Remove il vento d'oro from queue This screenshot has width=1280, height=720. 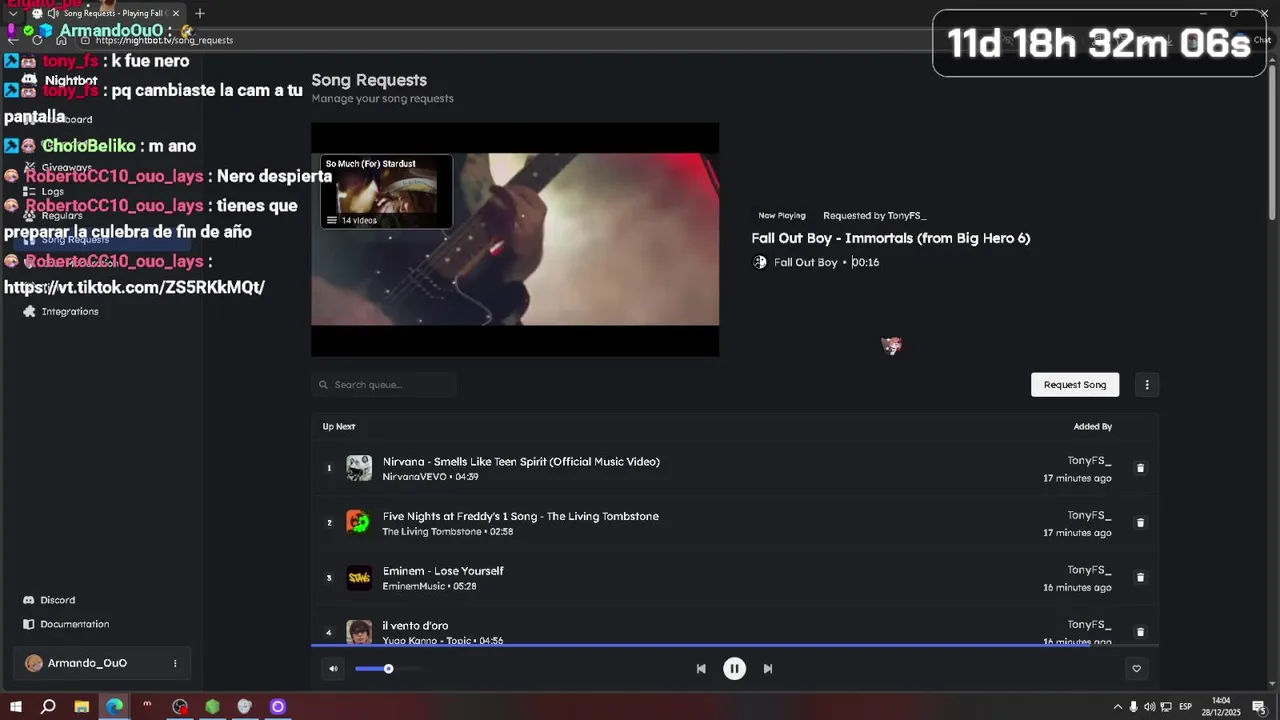(1140, 632)
